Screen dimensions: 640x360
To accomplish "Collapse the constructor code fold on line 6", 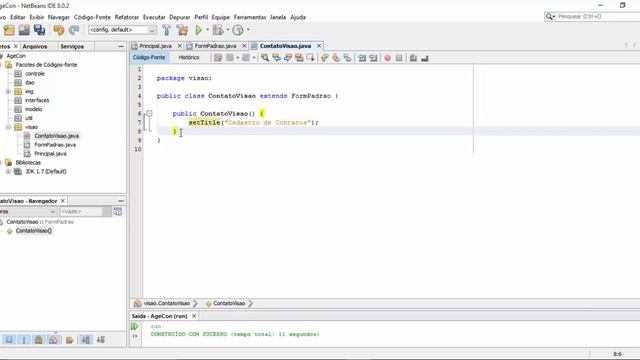I will click(x=149, y=113).
